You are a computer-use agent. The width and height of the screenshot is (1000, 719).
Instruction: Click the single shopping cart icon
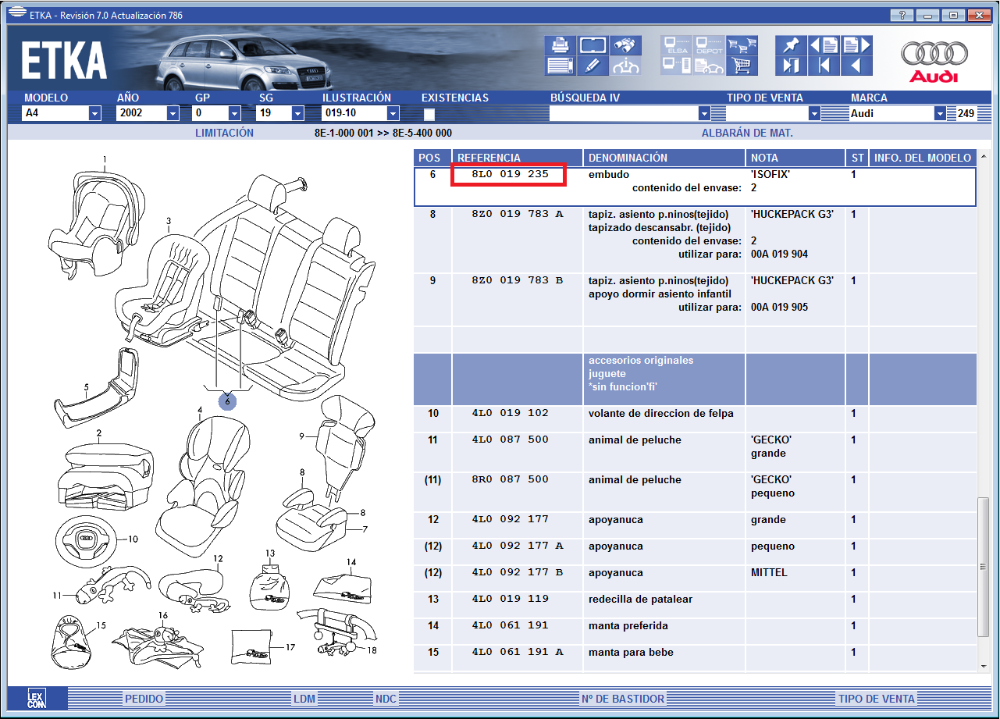[x=742, y=65]
